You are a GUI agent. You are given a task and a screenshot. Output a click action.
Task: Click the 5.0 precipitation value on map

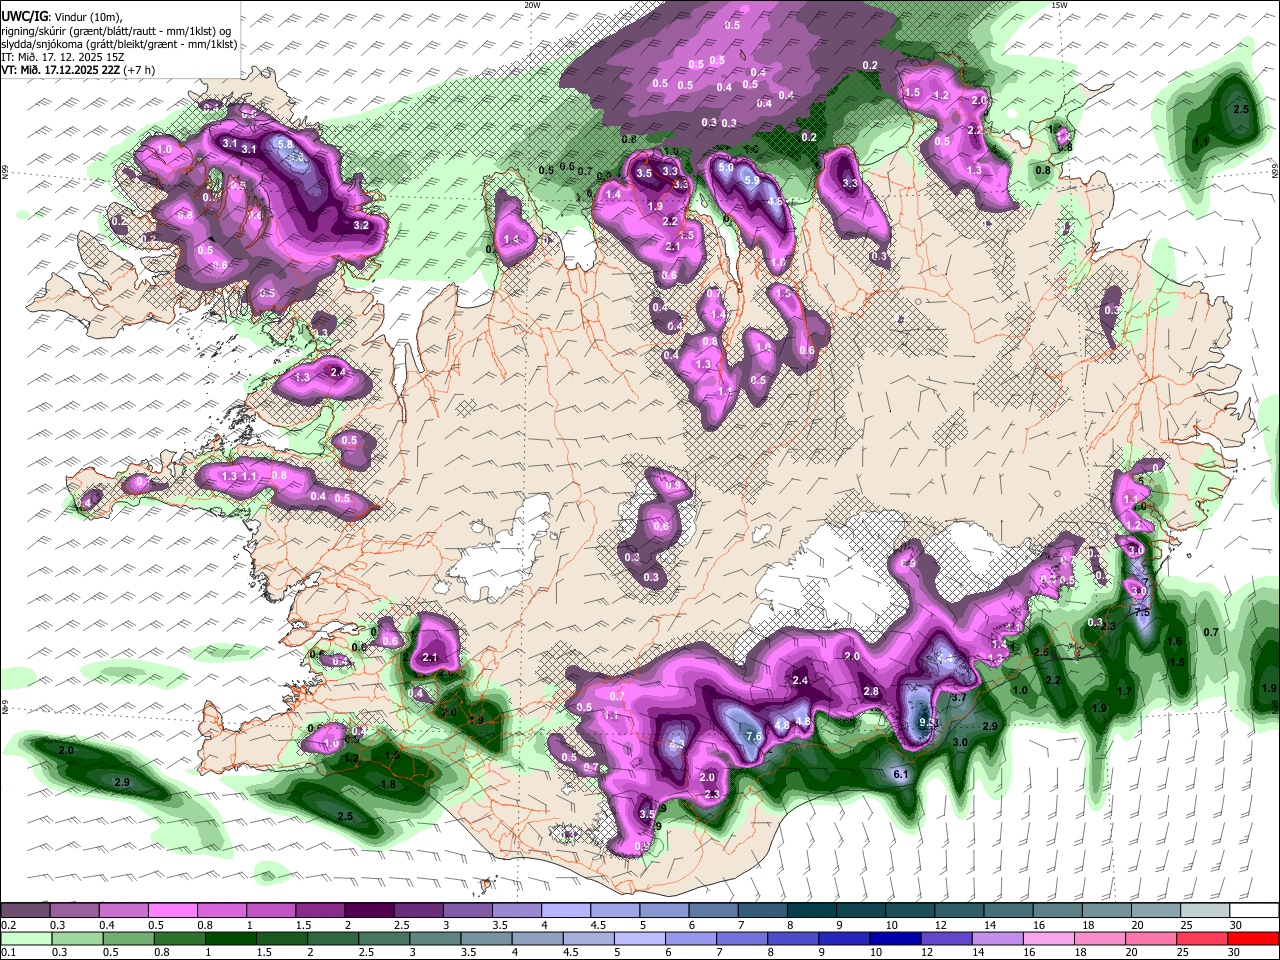pos(726,169)
